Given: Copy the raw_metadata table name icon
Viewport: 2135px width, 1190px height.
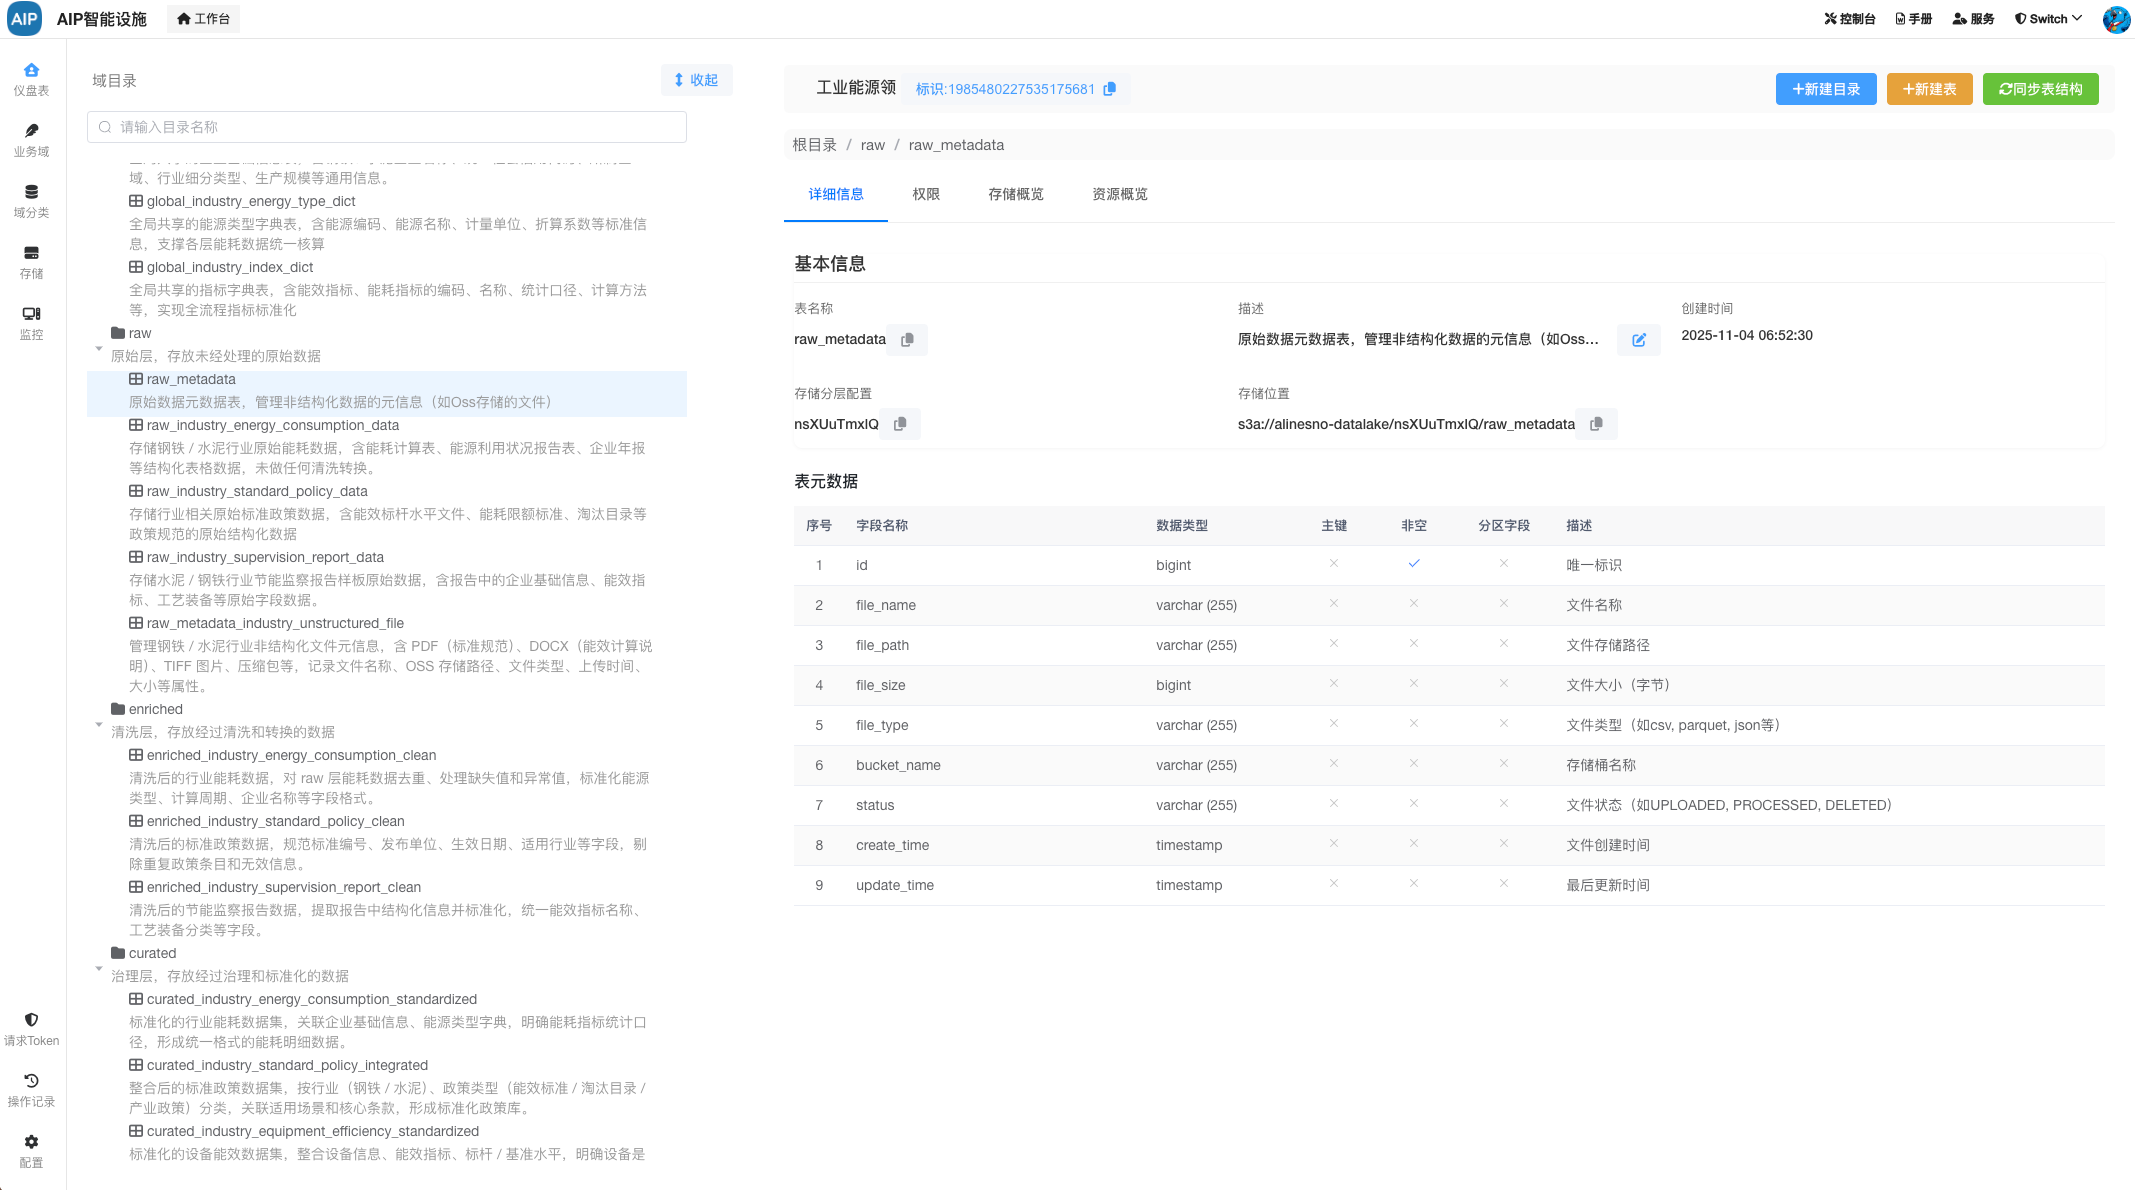Looking at the screenshot, I should 907,340.
